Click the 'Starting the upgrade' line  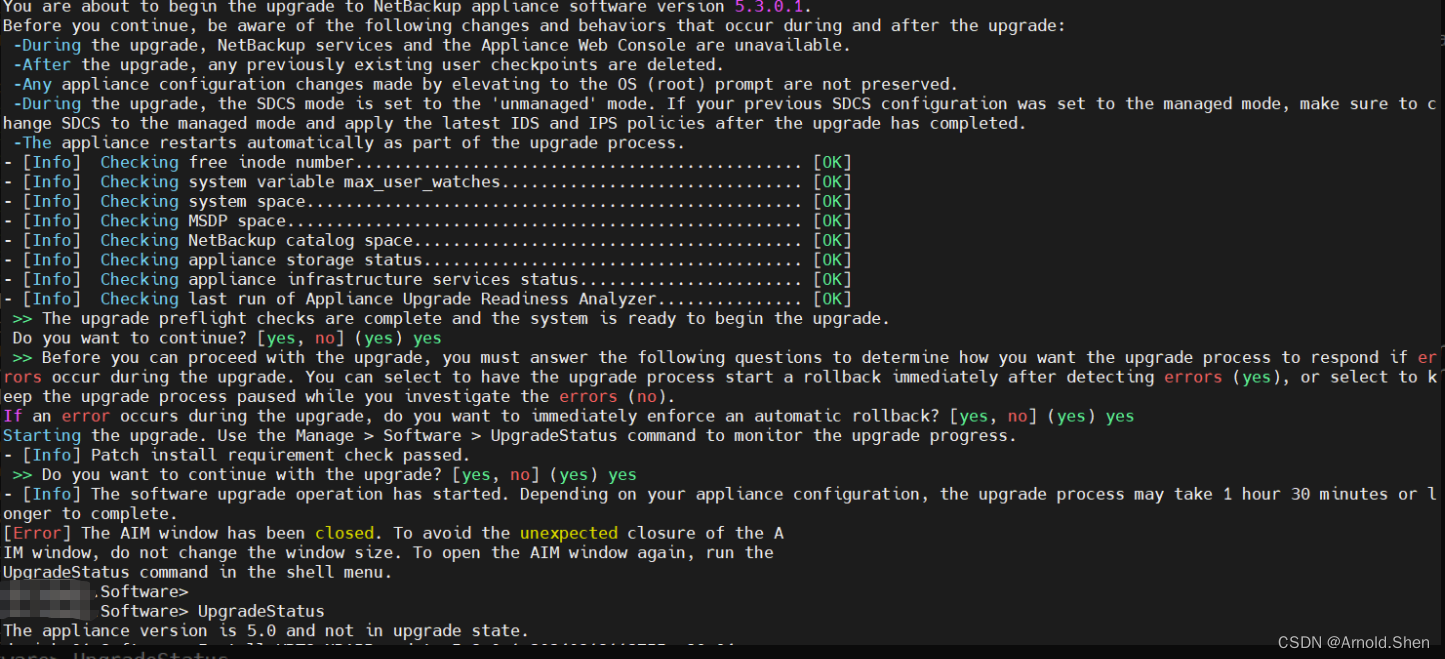(509, 436)
